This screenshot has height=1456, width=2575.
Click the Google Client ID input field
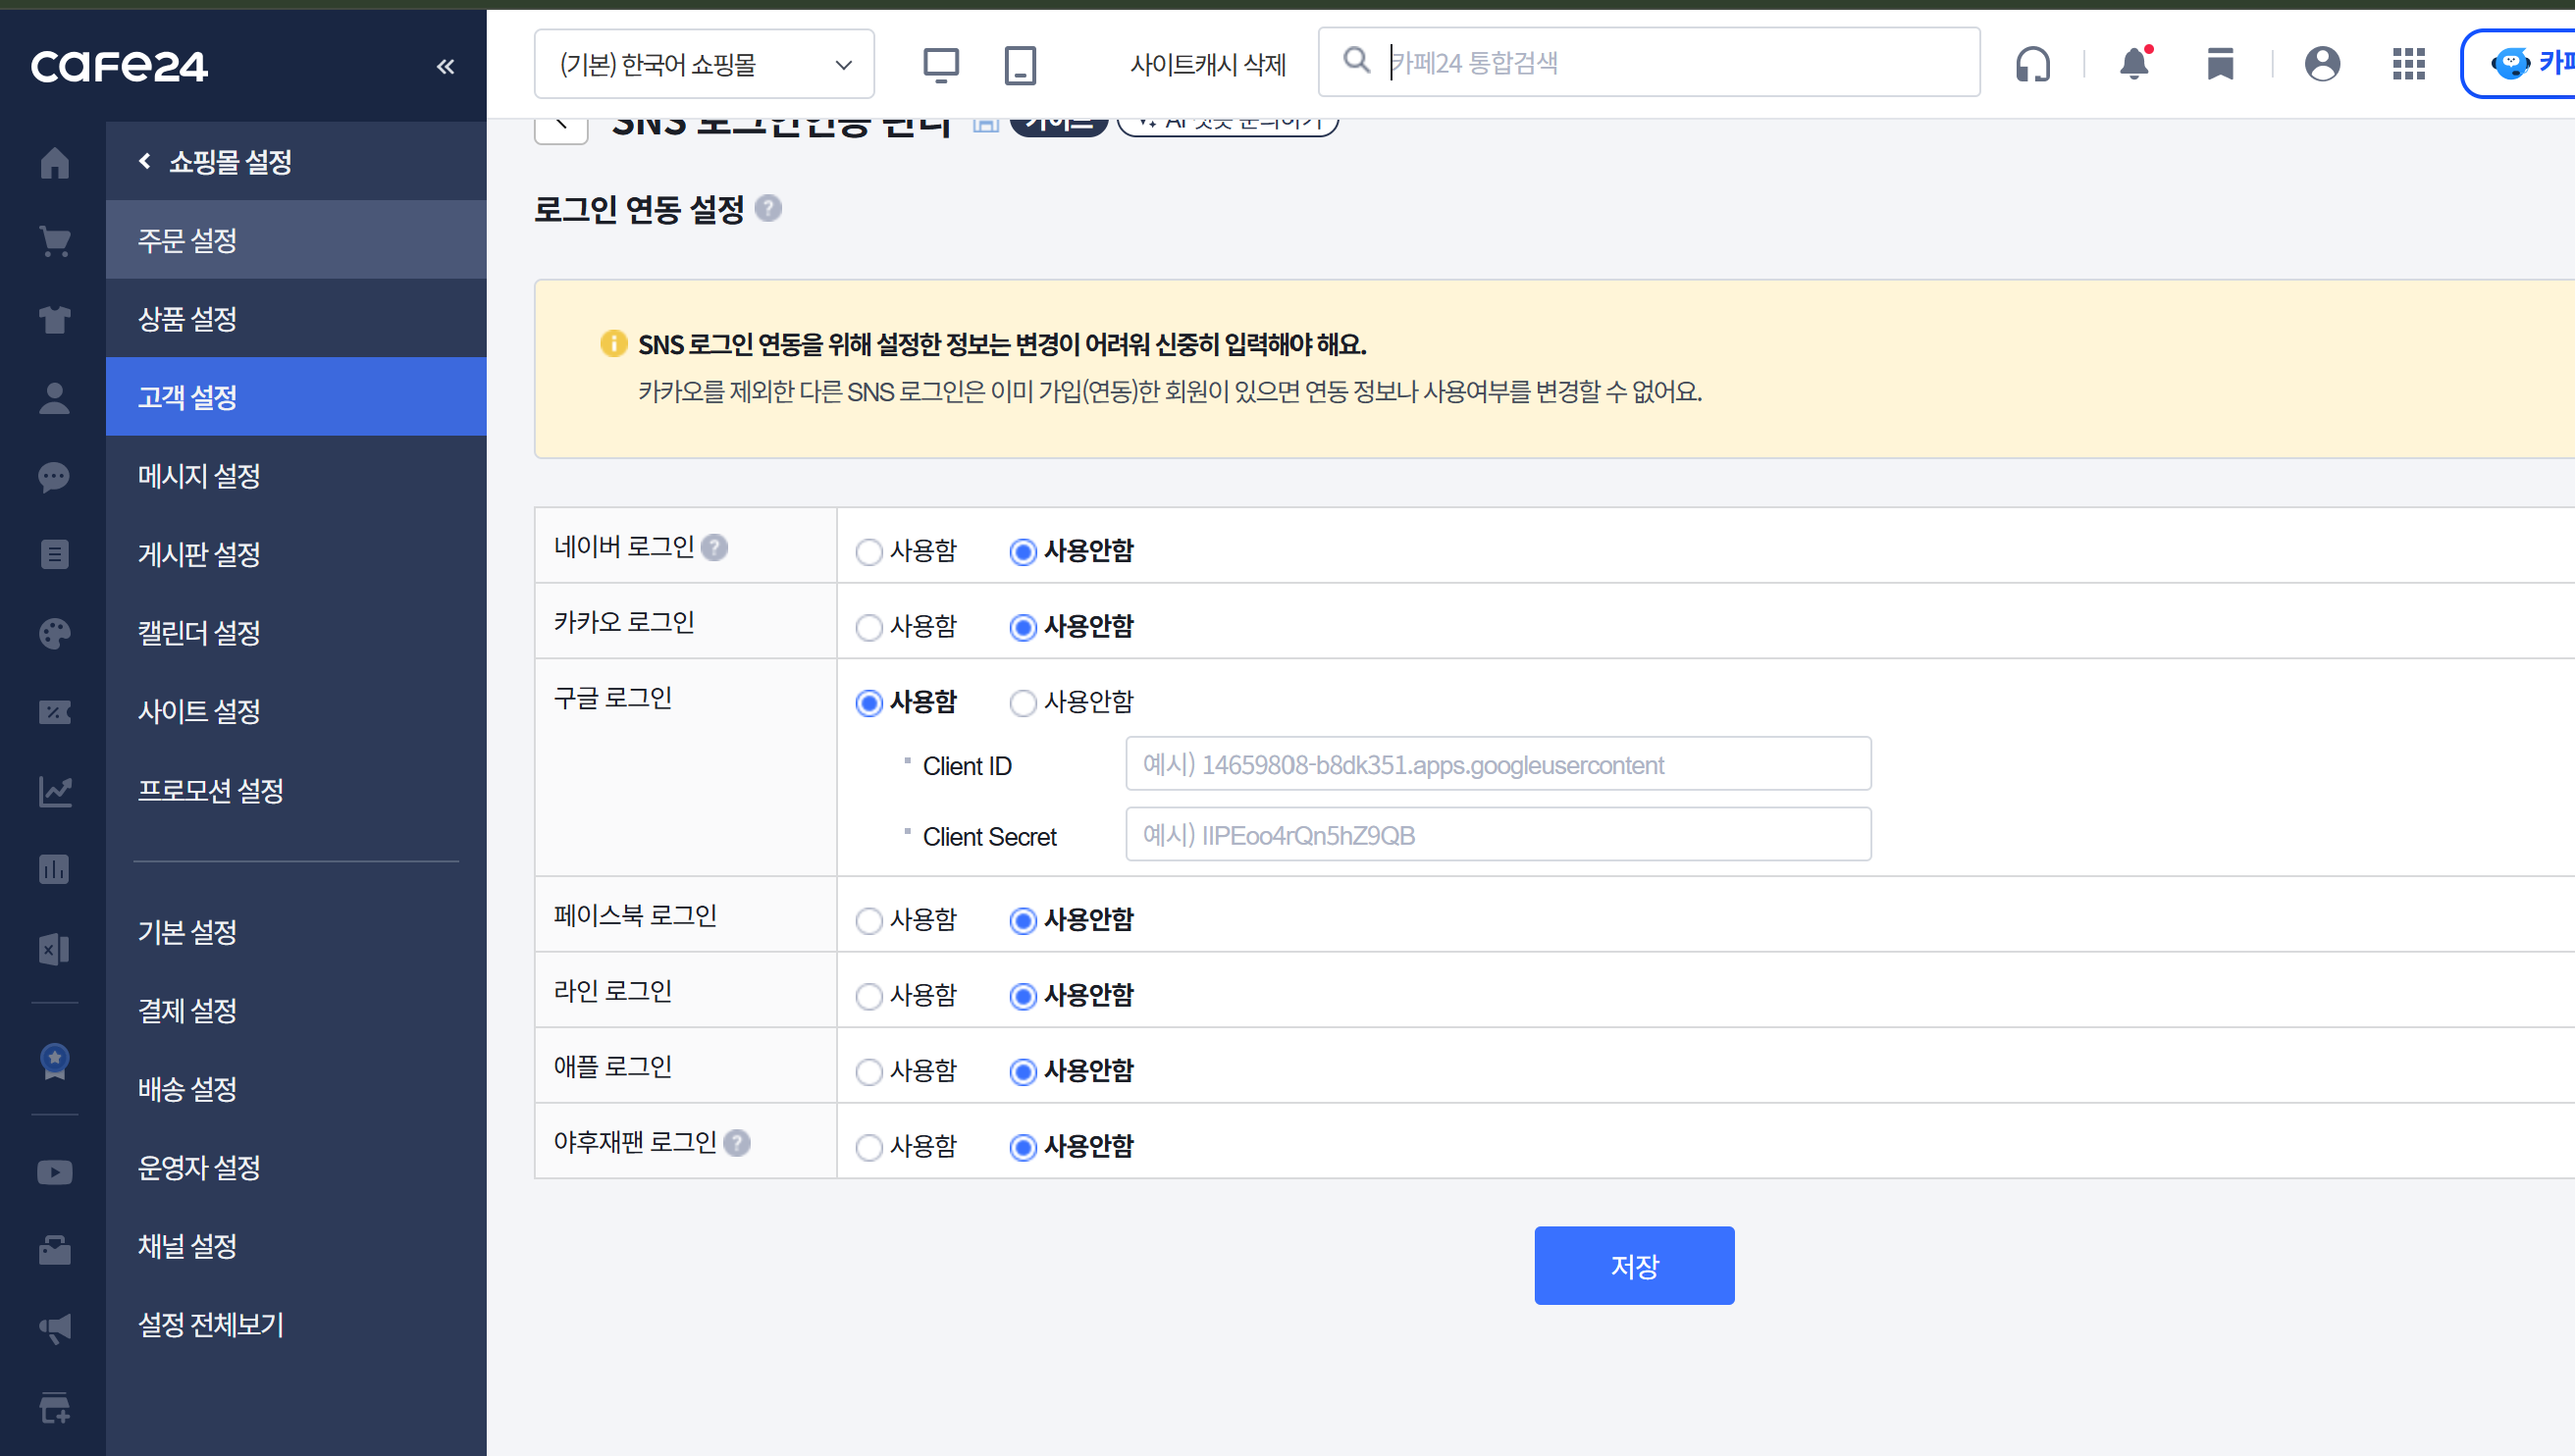pos(1498,765)
